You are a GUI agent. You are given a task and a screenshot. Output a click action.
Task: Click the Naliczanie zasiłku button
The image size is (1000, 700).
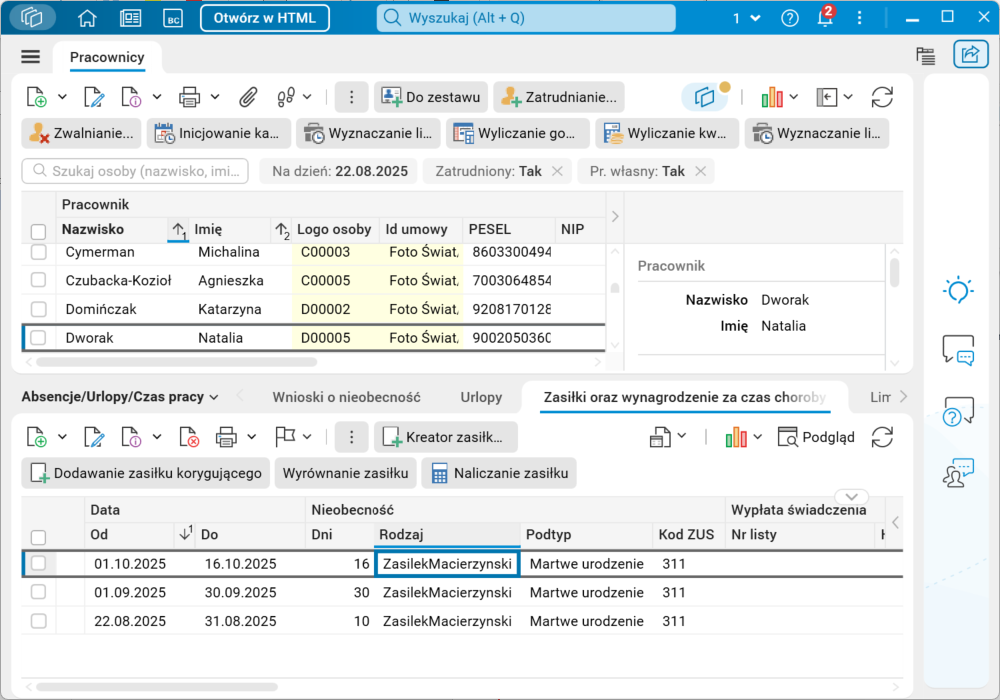click(x=499, y=473)
